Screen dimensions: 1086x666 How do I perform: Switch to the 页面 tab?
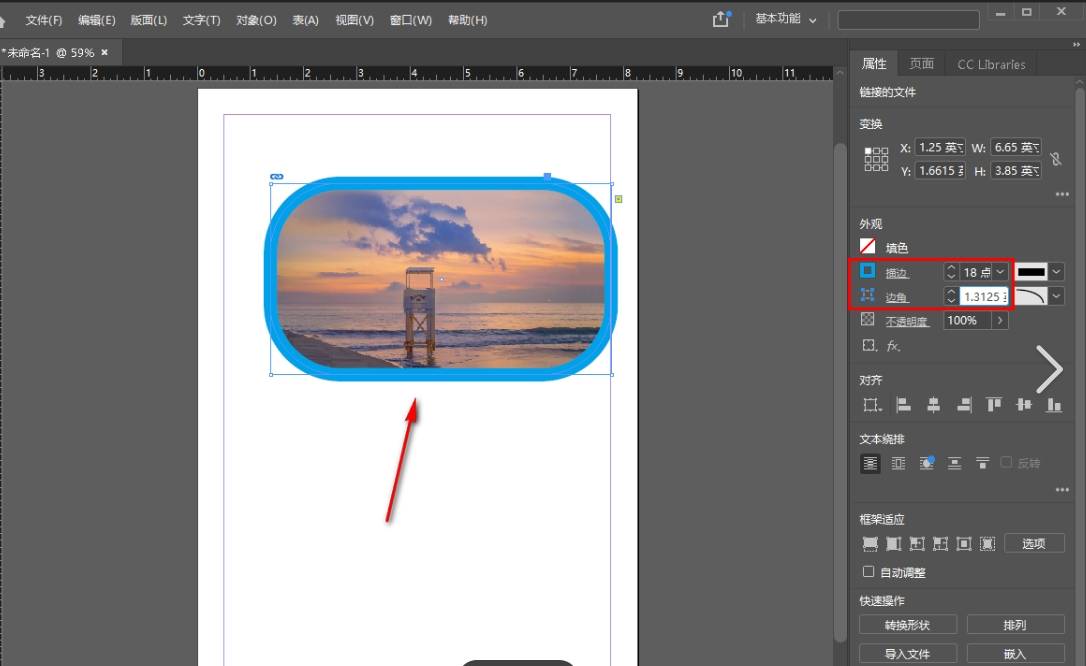[x=921, y=64]
